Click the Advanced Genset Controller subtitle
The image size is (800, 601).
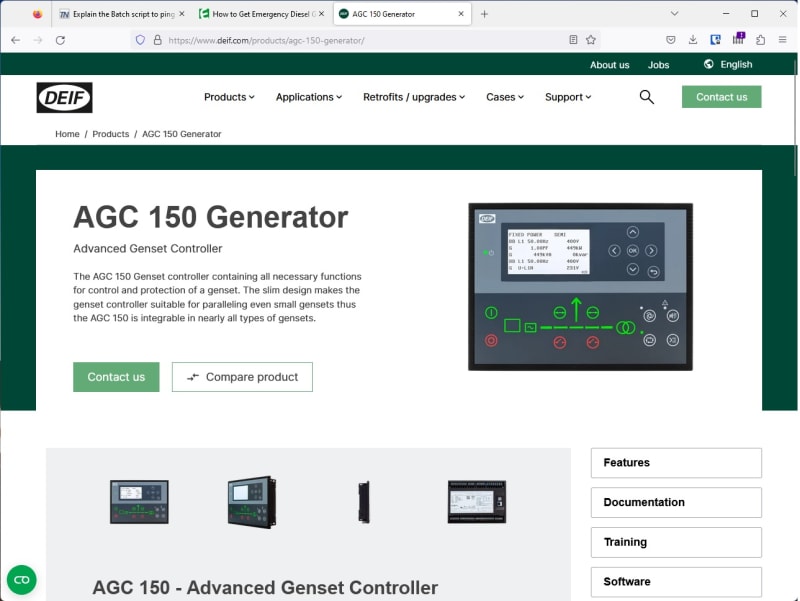pyautogui.click(x=147, y=248)
